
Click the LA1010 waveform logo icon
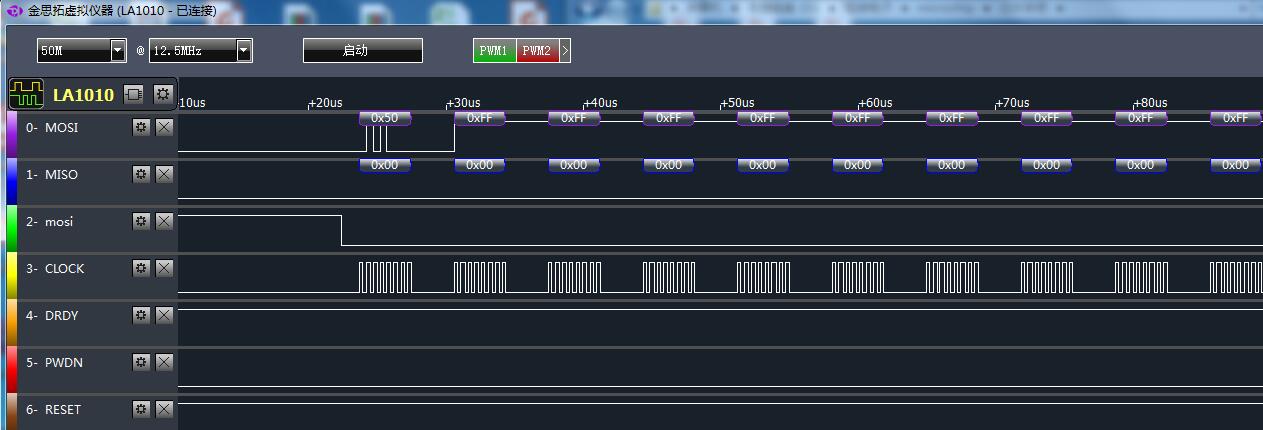[27, 94]
